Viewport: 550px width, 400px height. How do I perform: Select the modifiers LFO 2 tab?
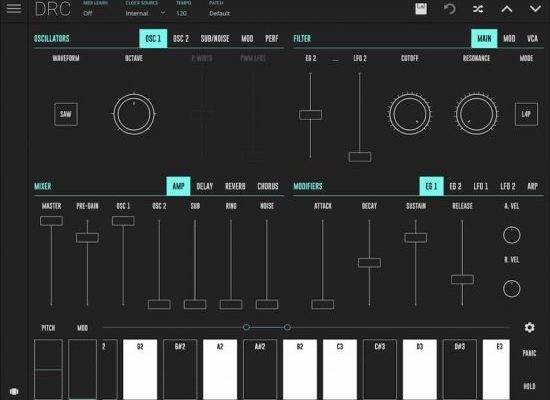[508, 186]
